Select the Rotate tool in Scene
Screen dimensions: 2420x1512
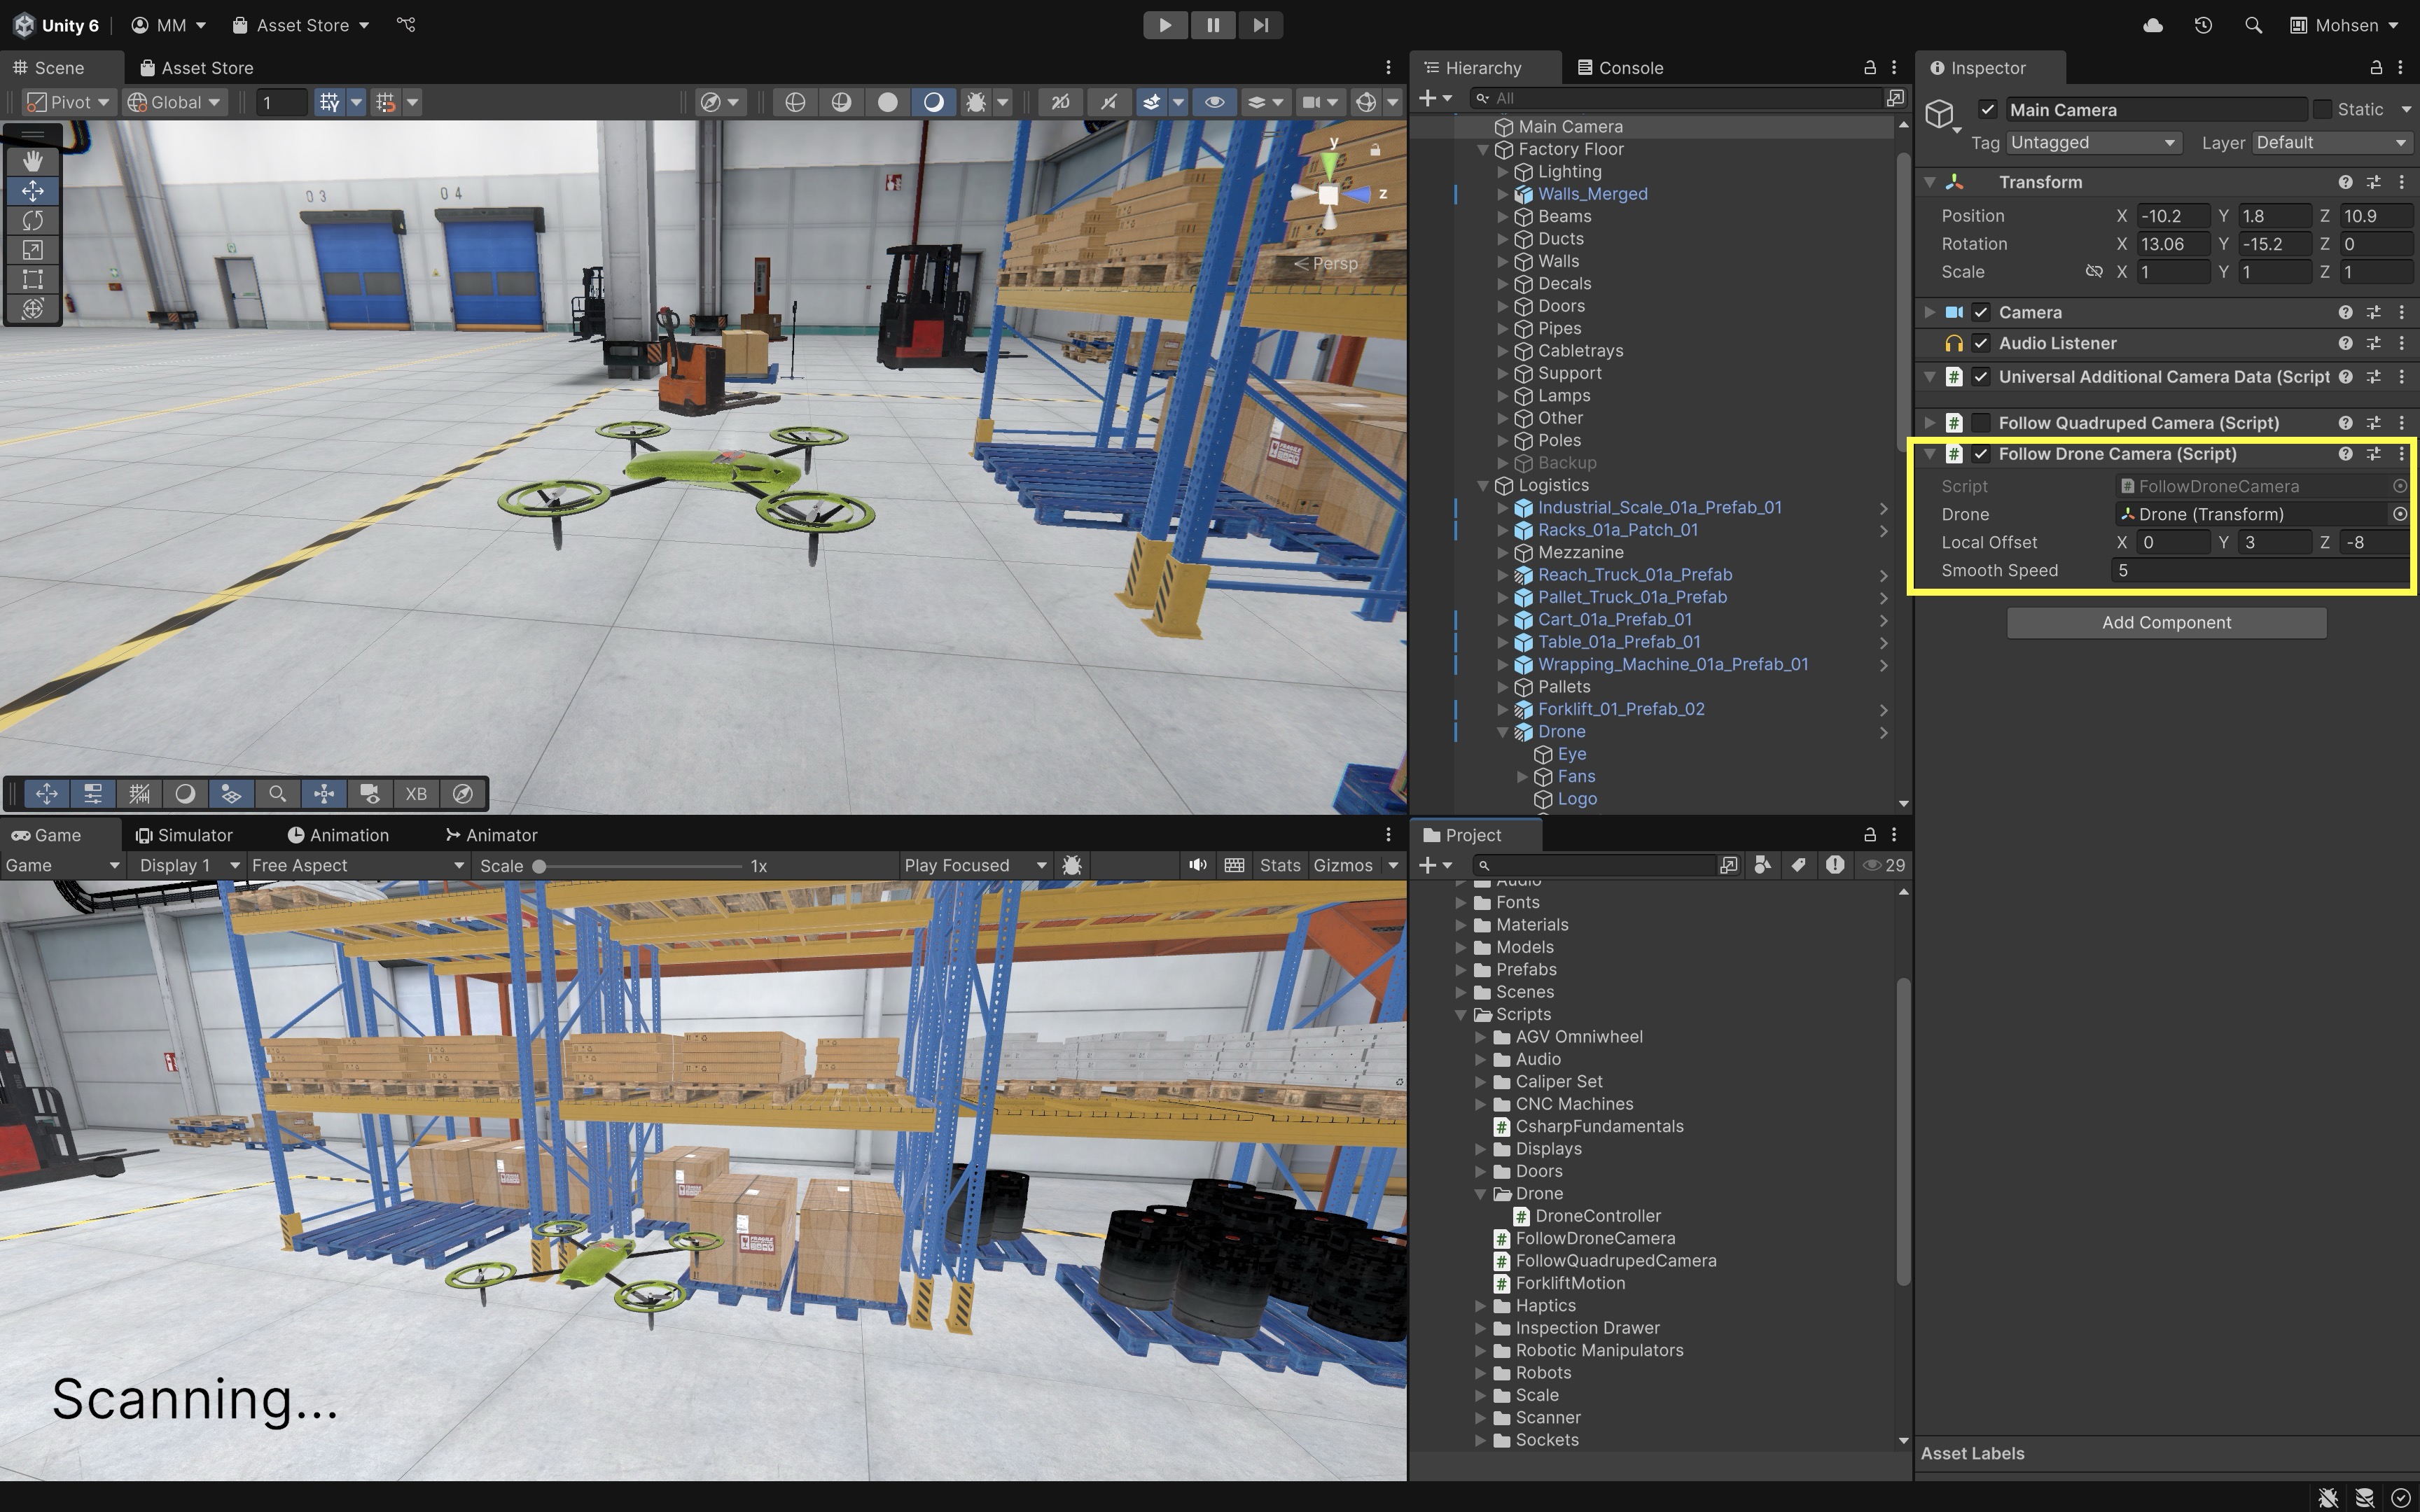click(32, 220)
